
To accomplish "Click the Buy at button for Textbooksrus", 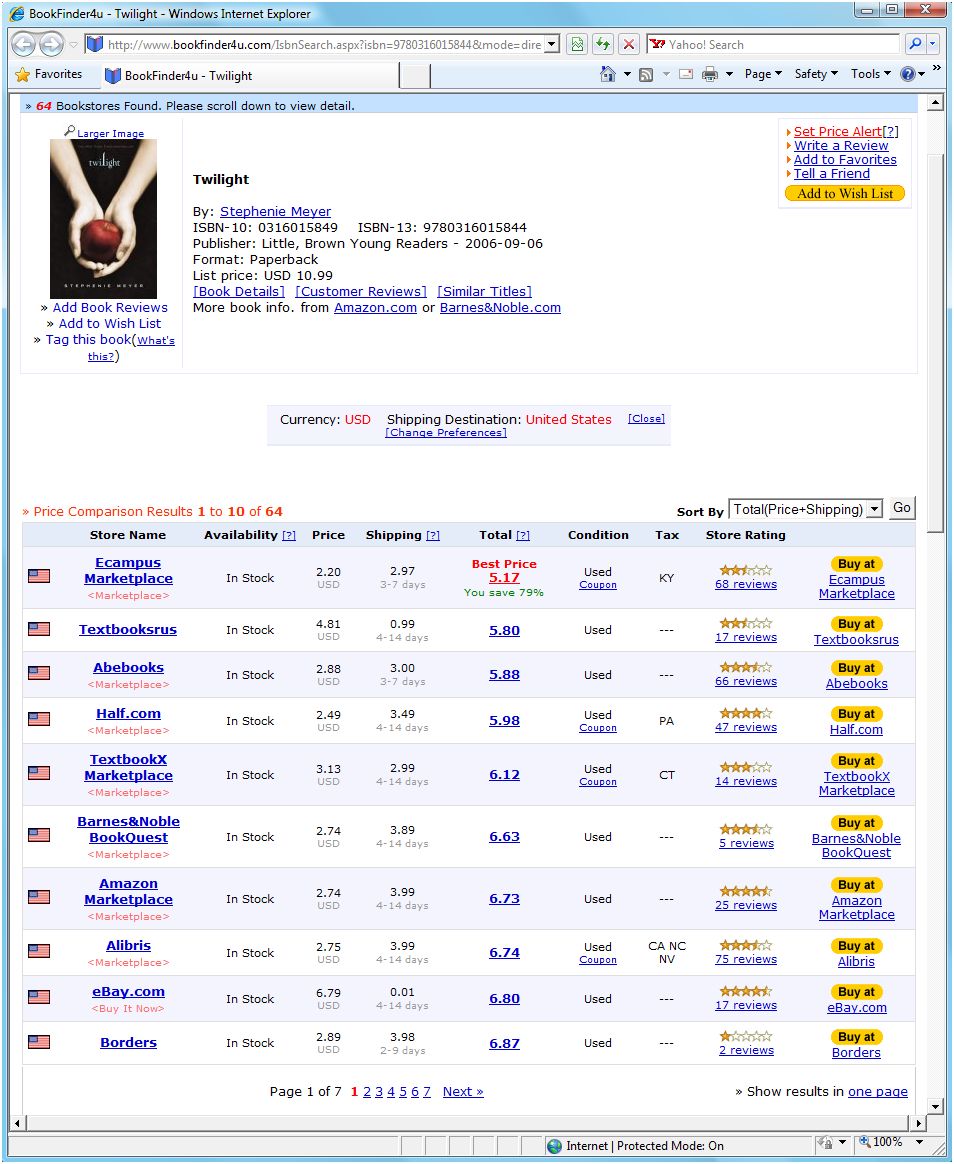I will (856, 624).
